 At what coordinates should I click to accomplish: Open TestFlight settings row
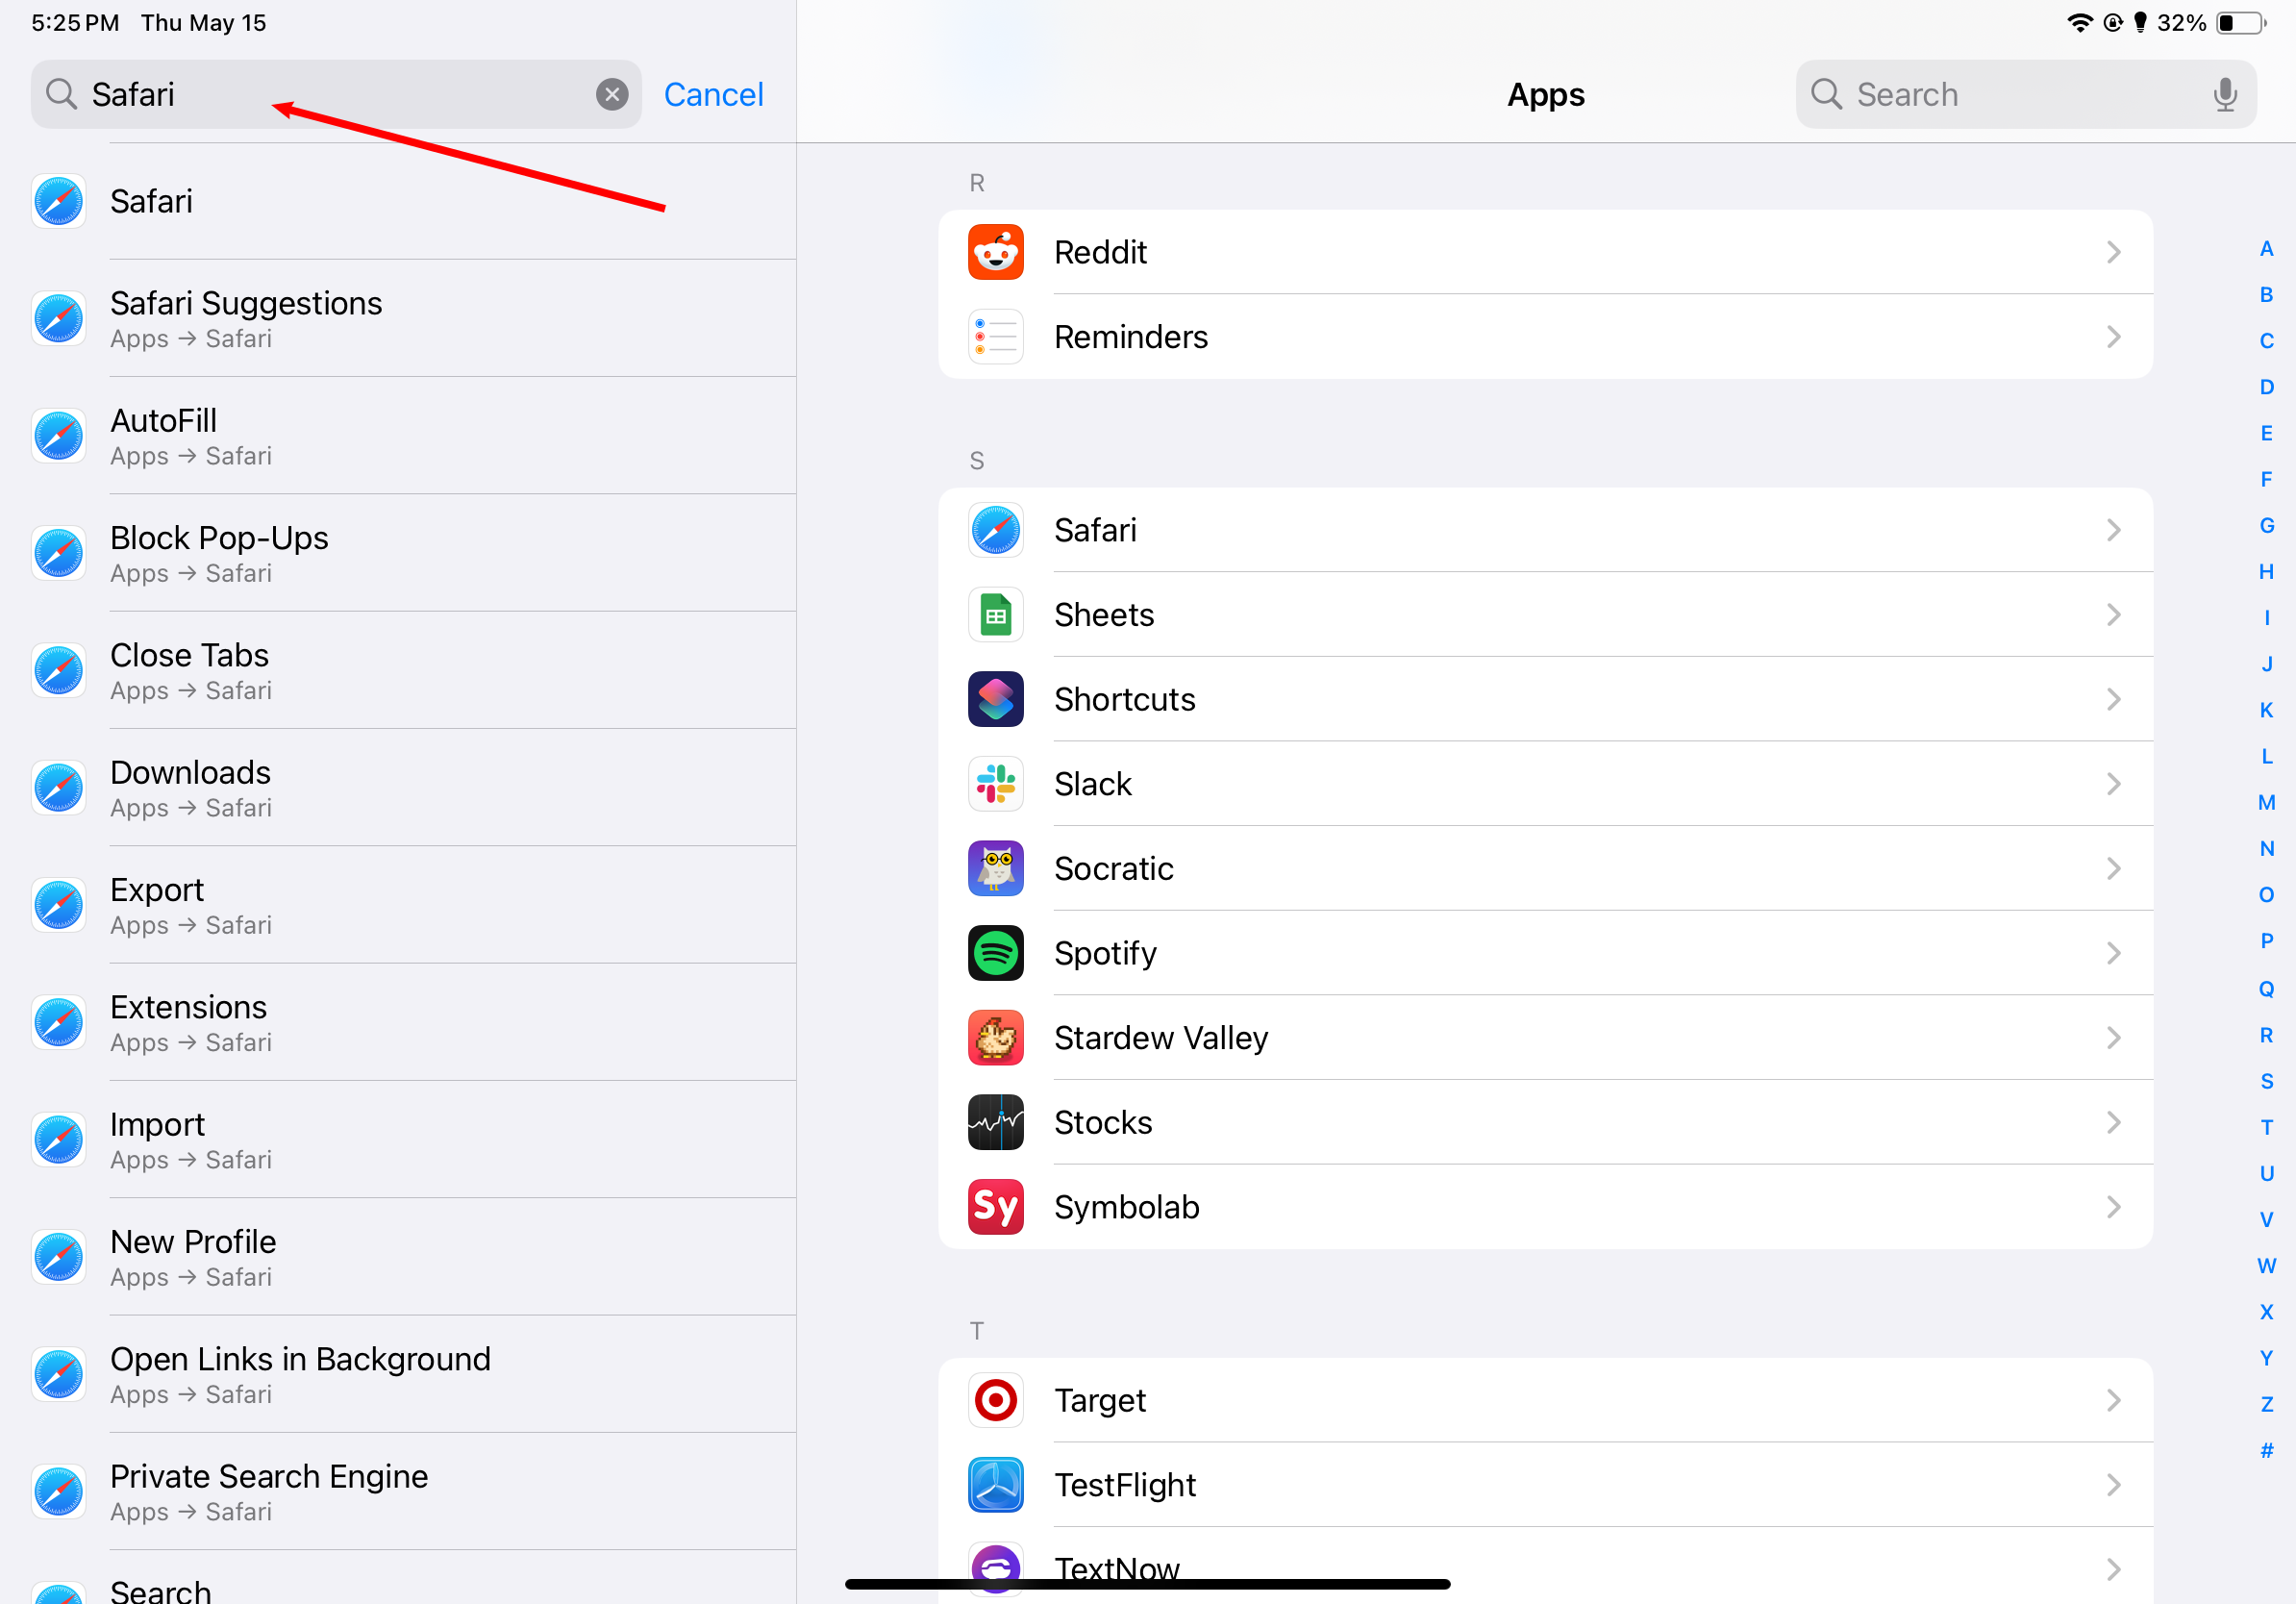coord(1545,1485)
